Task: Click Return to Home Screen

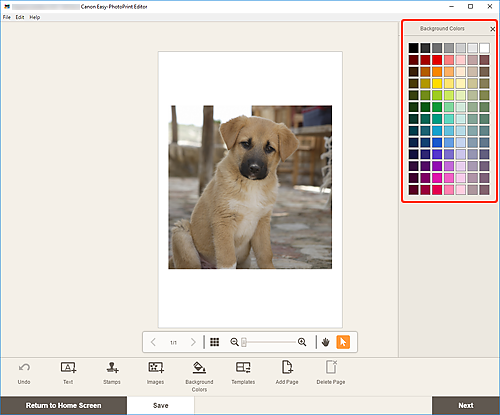Action: click(63, 405)
